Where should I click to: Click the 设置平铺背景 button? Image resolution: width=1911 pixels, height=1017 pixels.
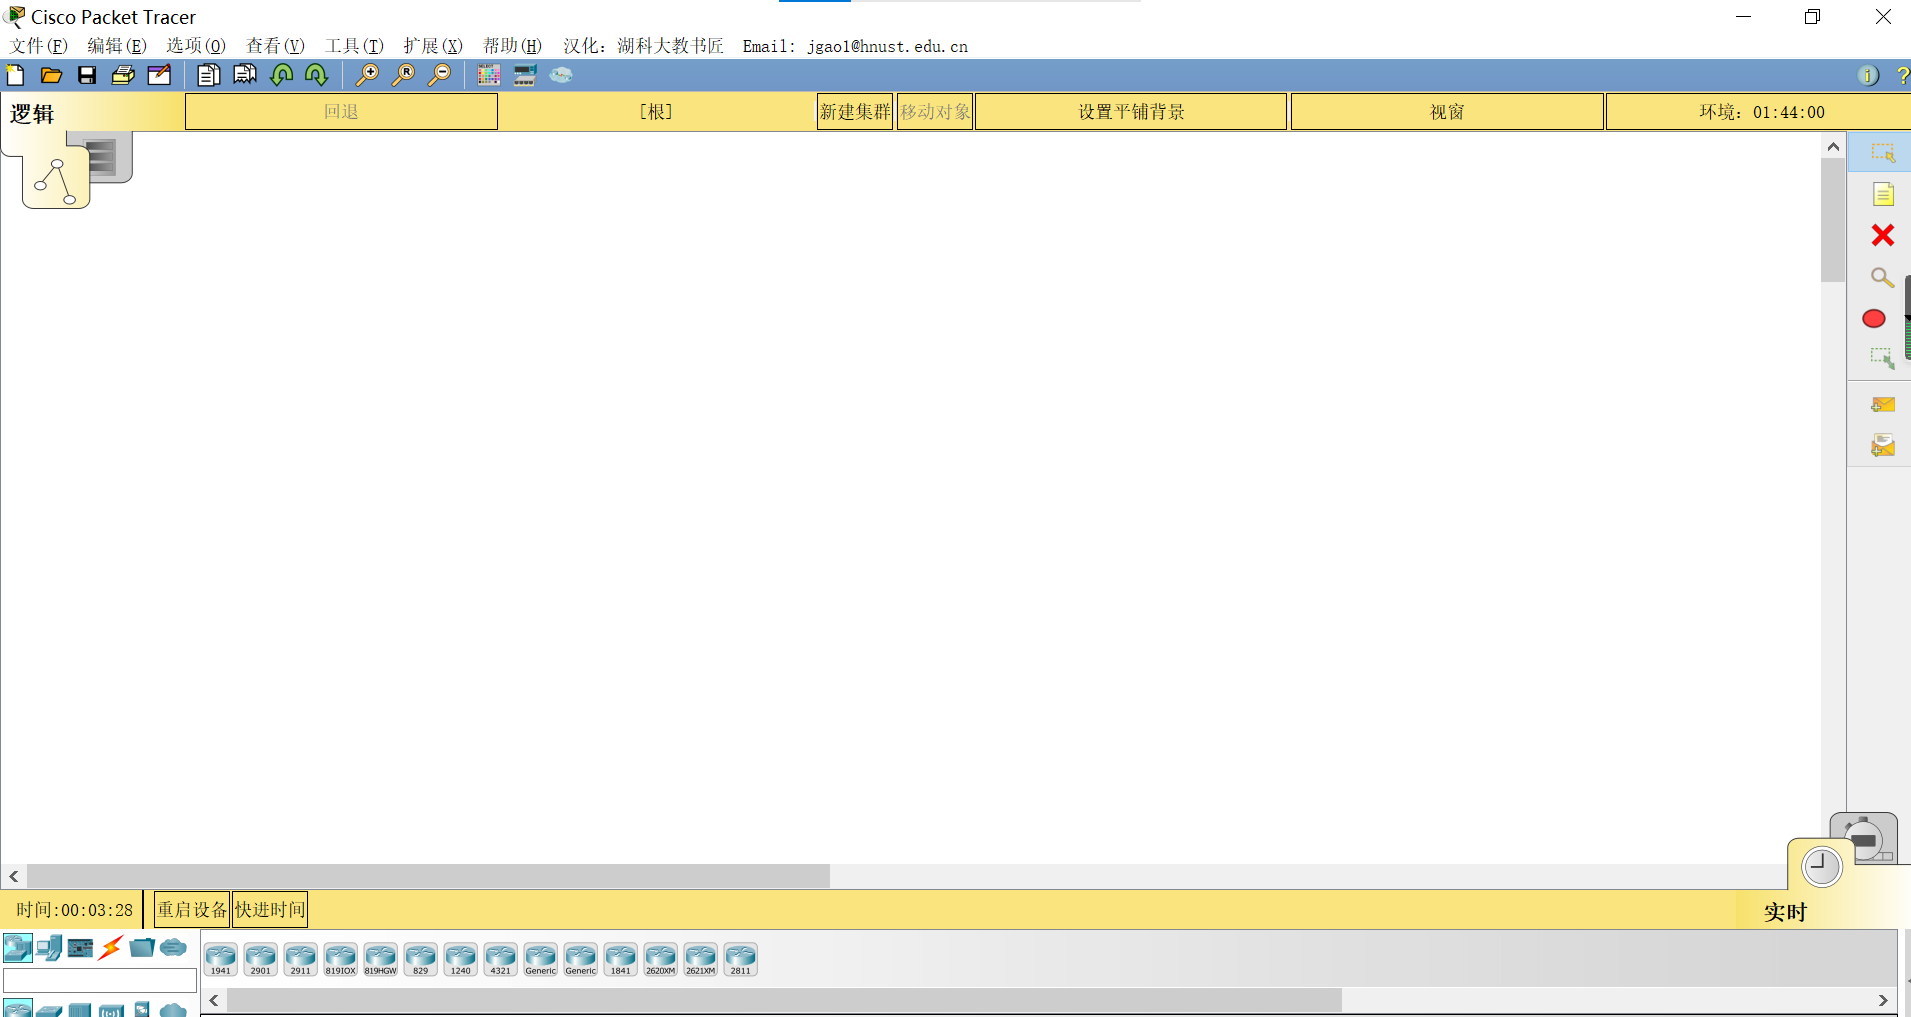click(1131, 112)
